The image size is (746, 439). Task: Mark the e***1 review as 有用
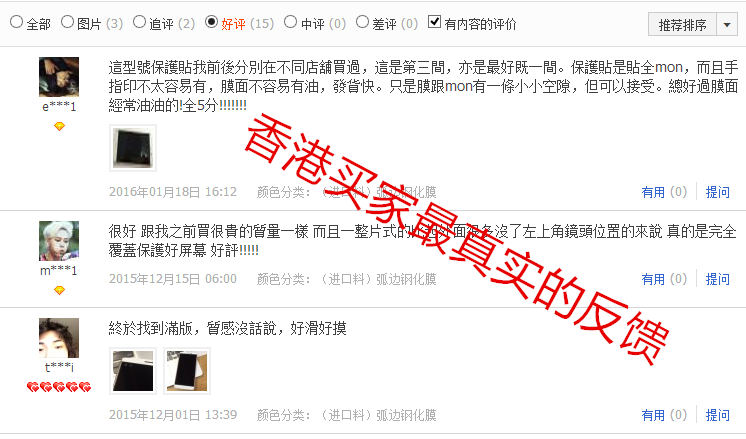tap(664, 192)
